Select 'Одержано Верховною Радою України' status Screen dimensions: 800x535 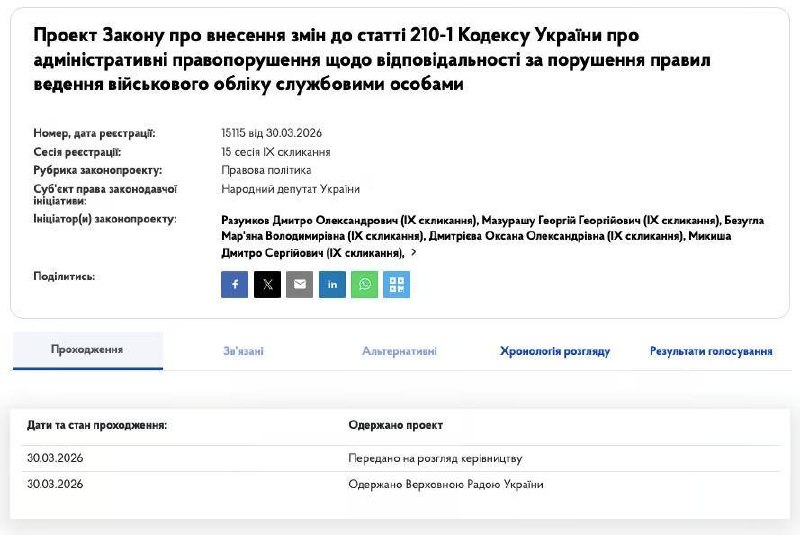tap(446, 484)
